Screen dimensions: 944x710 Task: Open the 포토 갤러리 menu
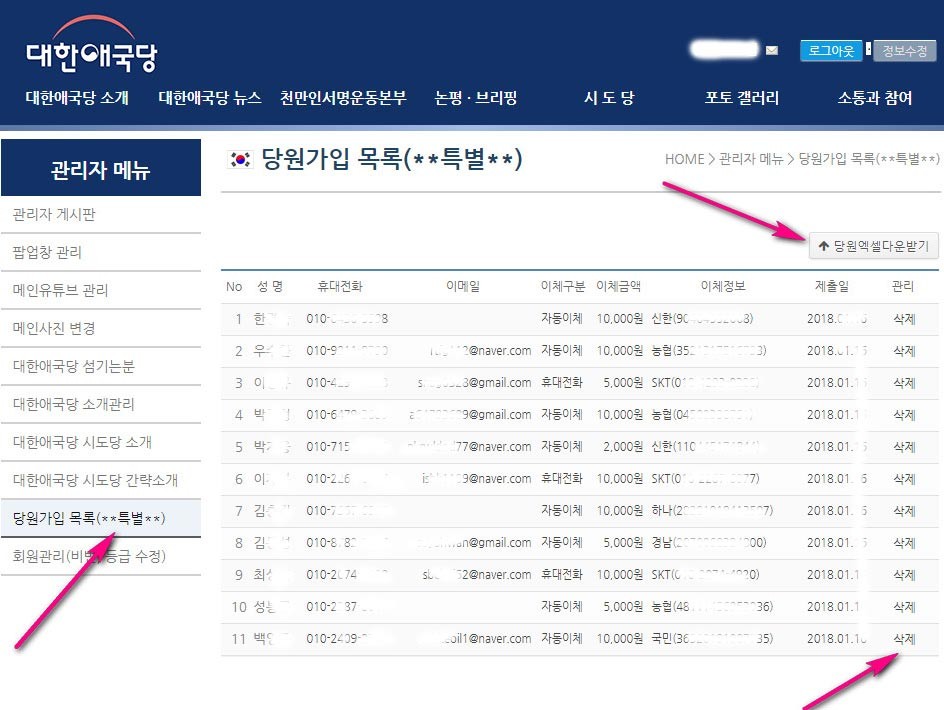pos(741,98)
